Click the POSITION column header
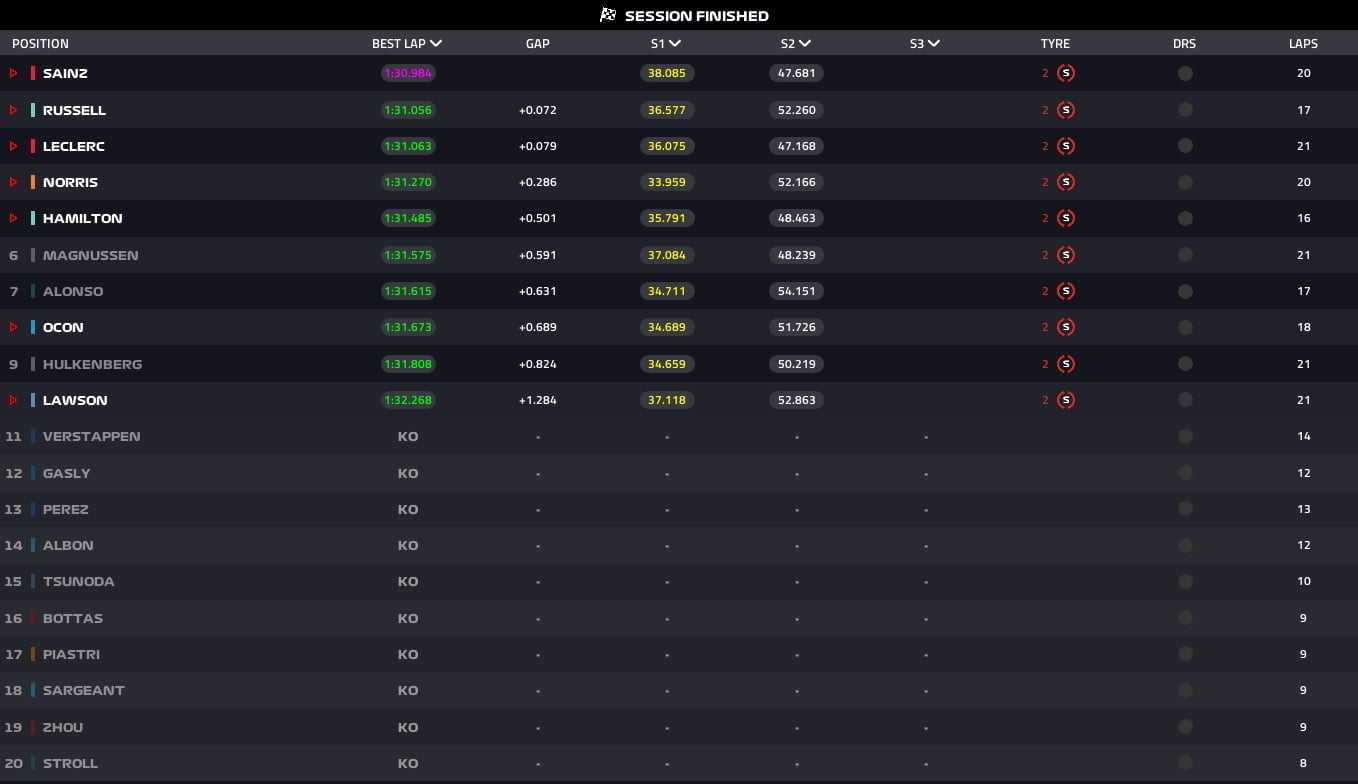Screen dimensions: 1358x784 (40, 44)
